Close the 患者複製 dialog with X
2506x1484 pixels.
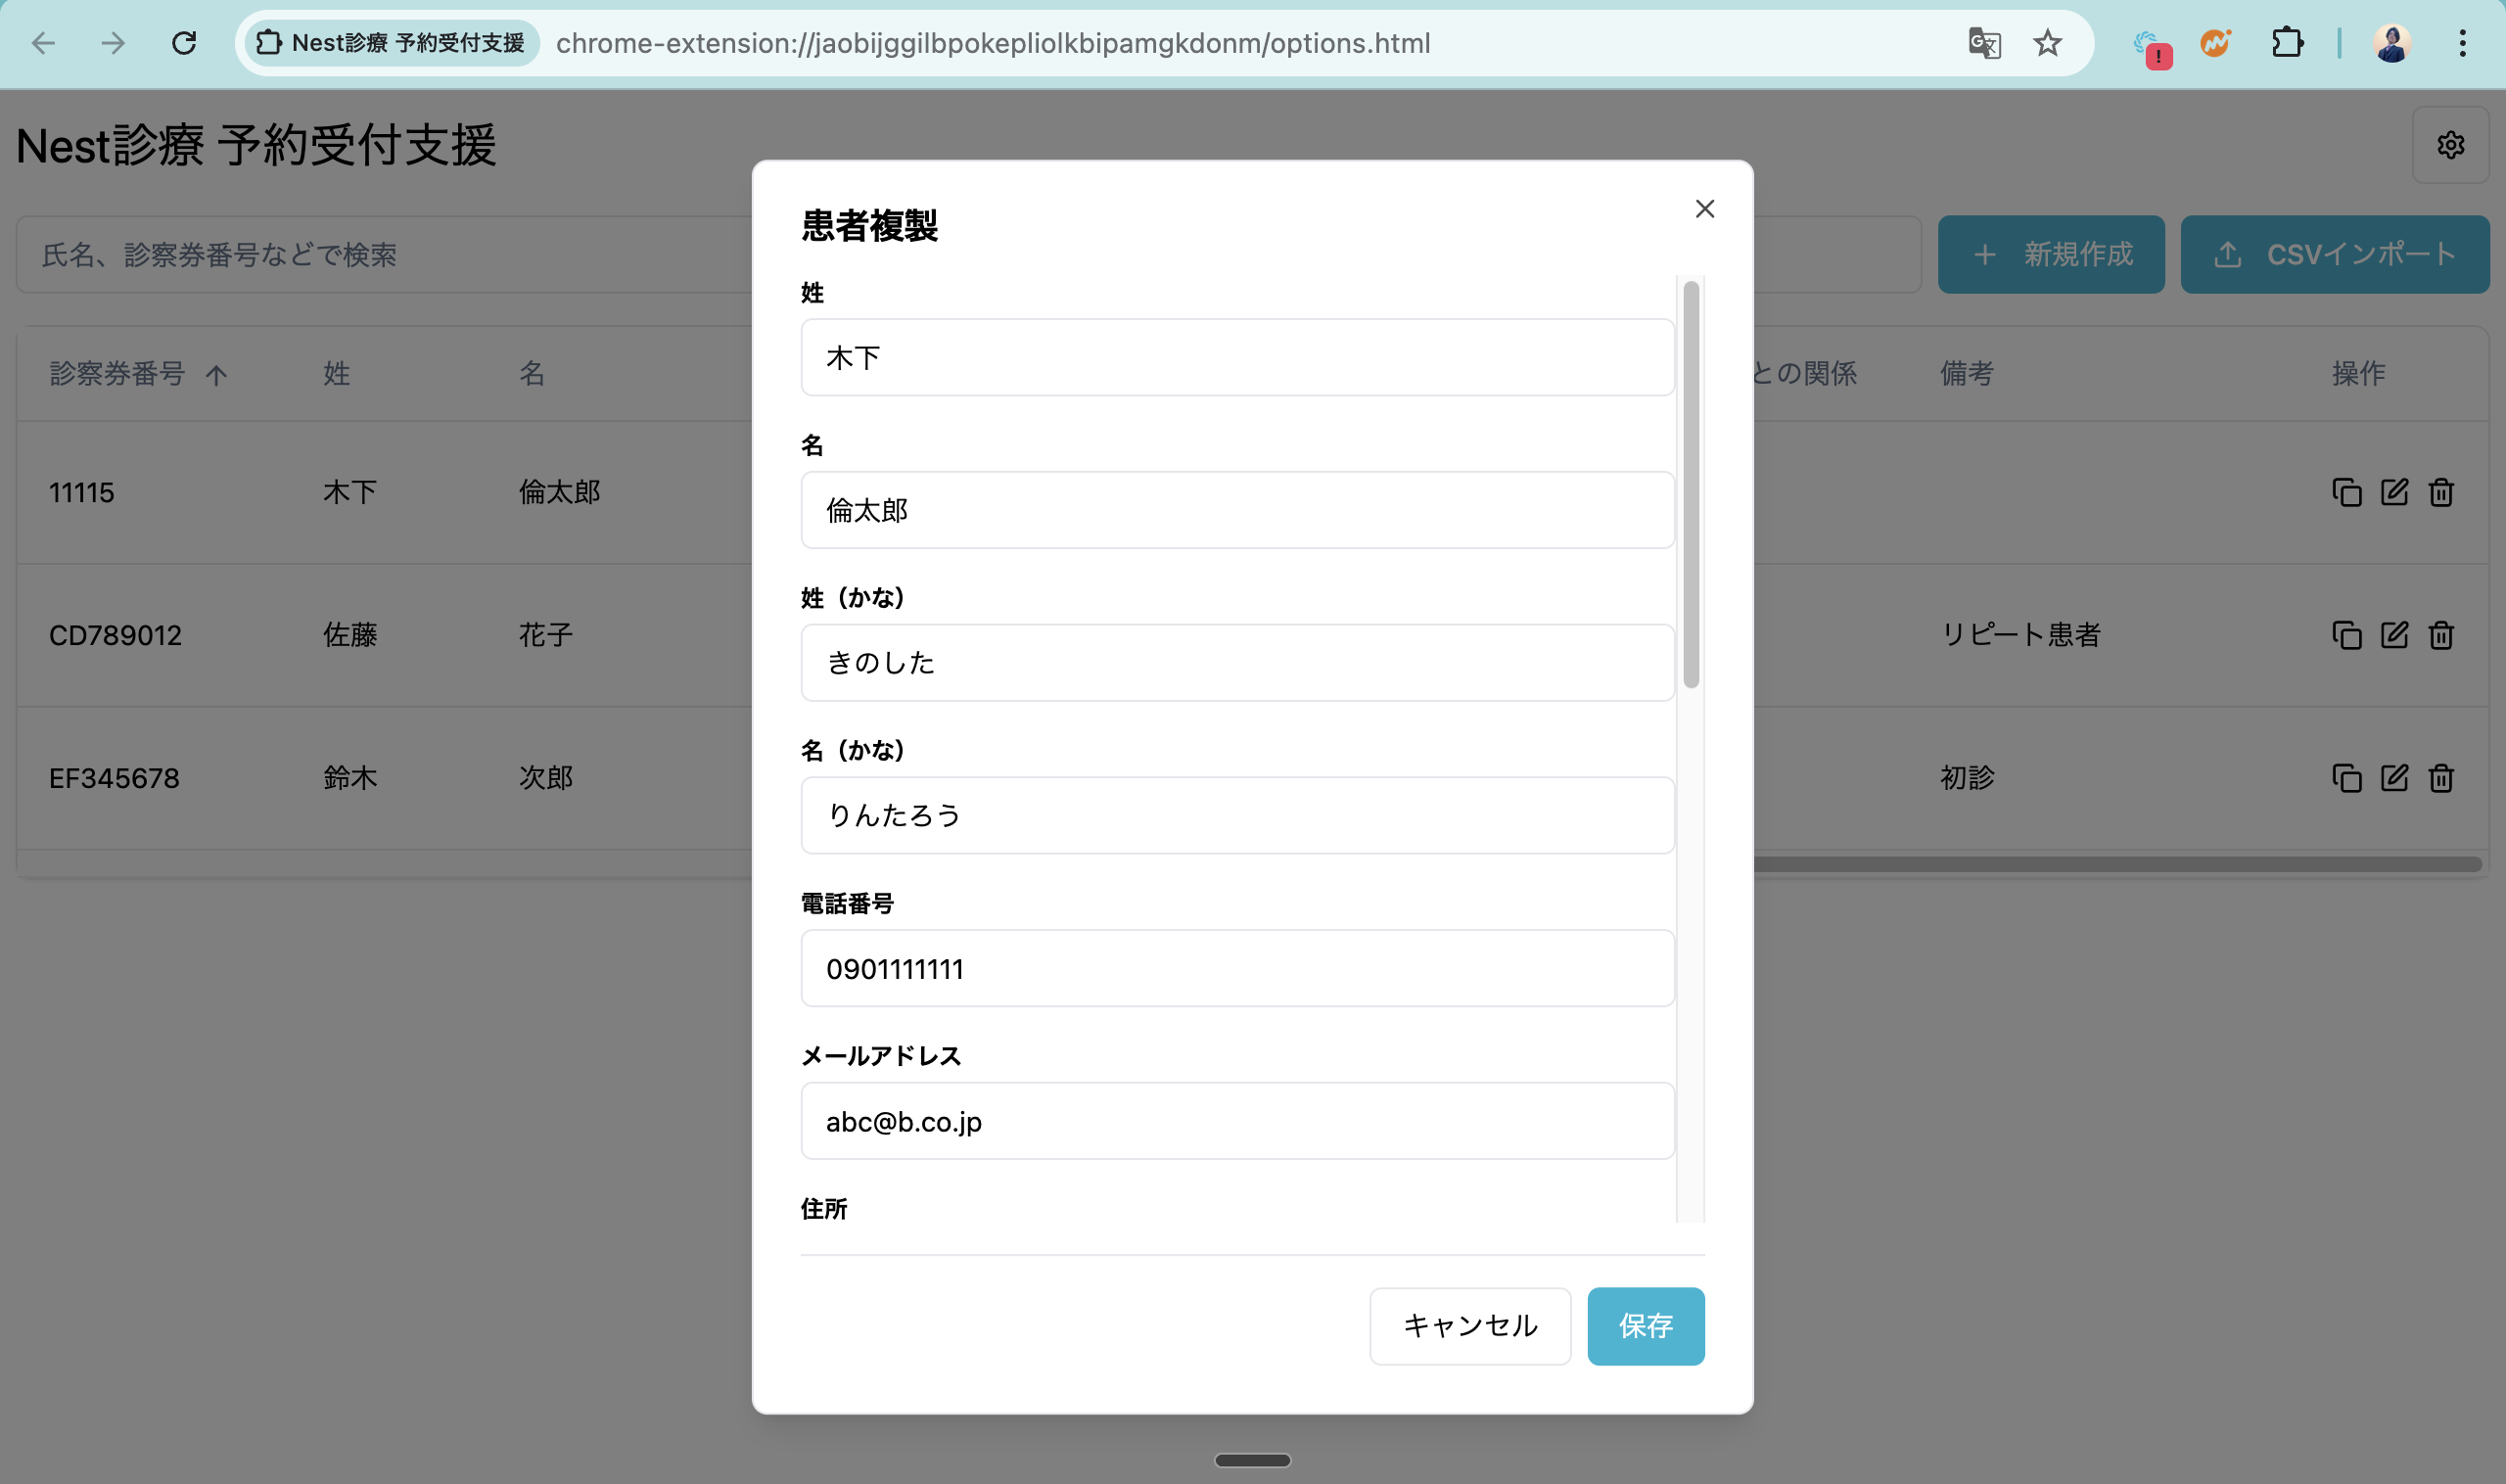click(1705, 208)
